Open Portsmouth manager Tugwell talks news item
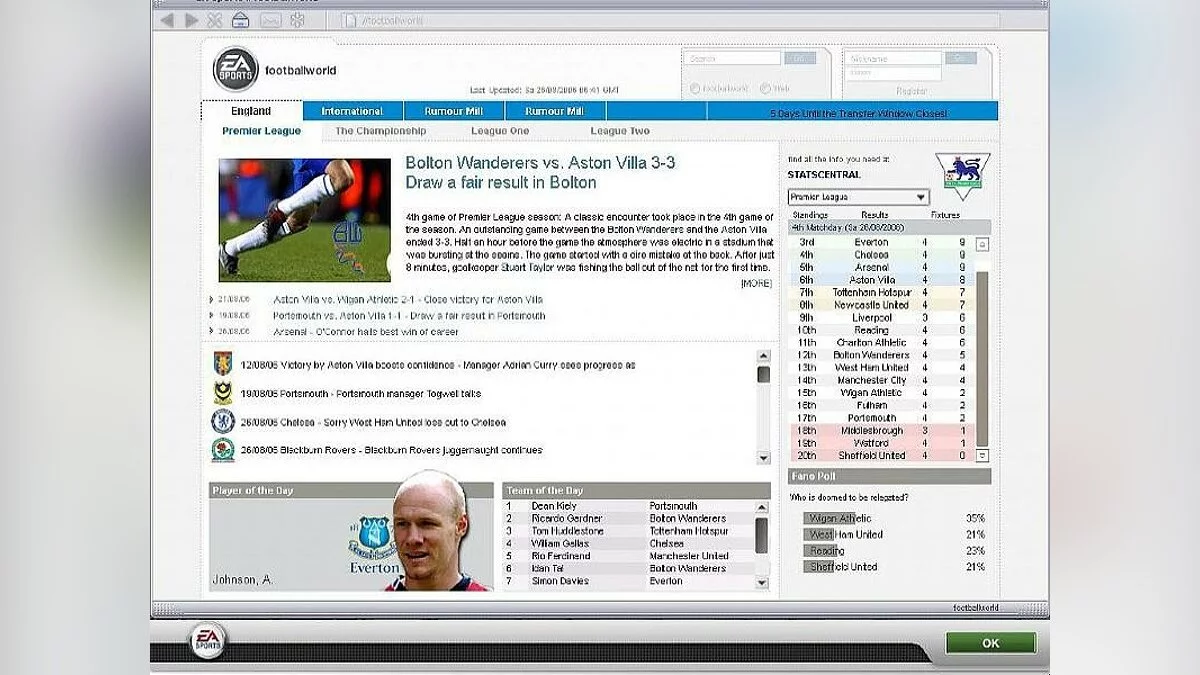This screenshot has height=675, width=1200. click(360, 394)
